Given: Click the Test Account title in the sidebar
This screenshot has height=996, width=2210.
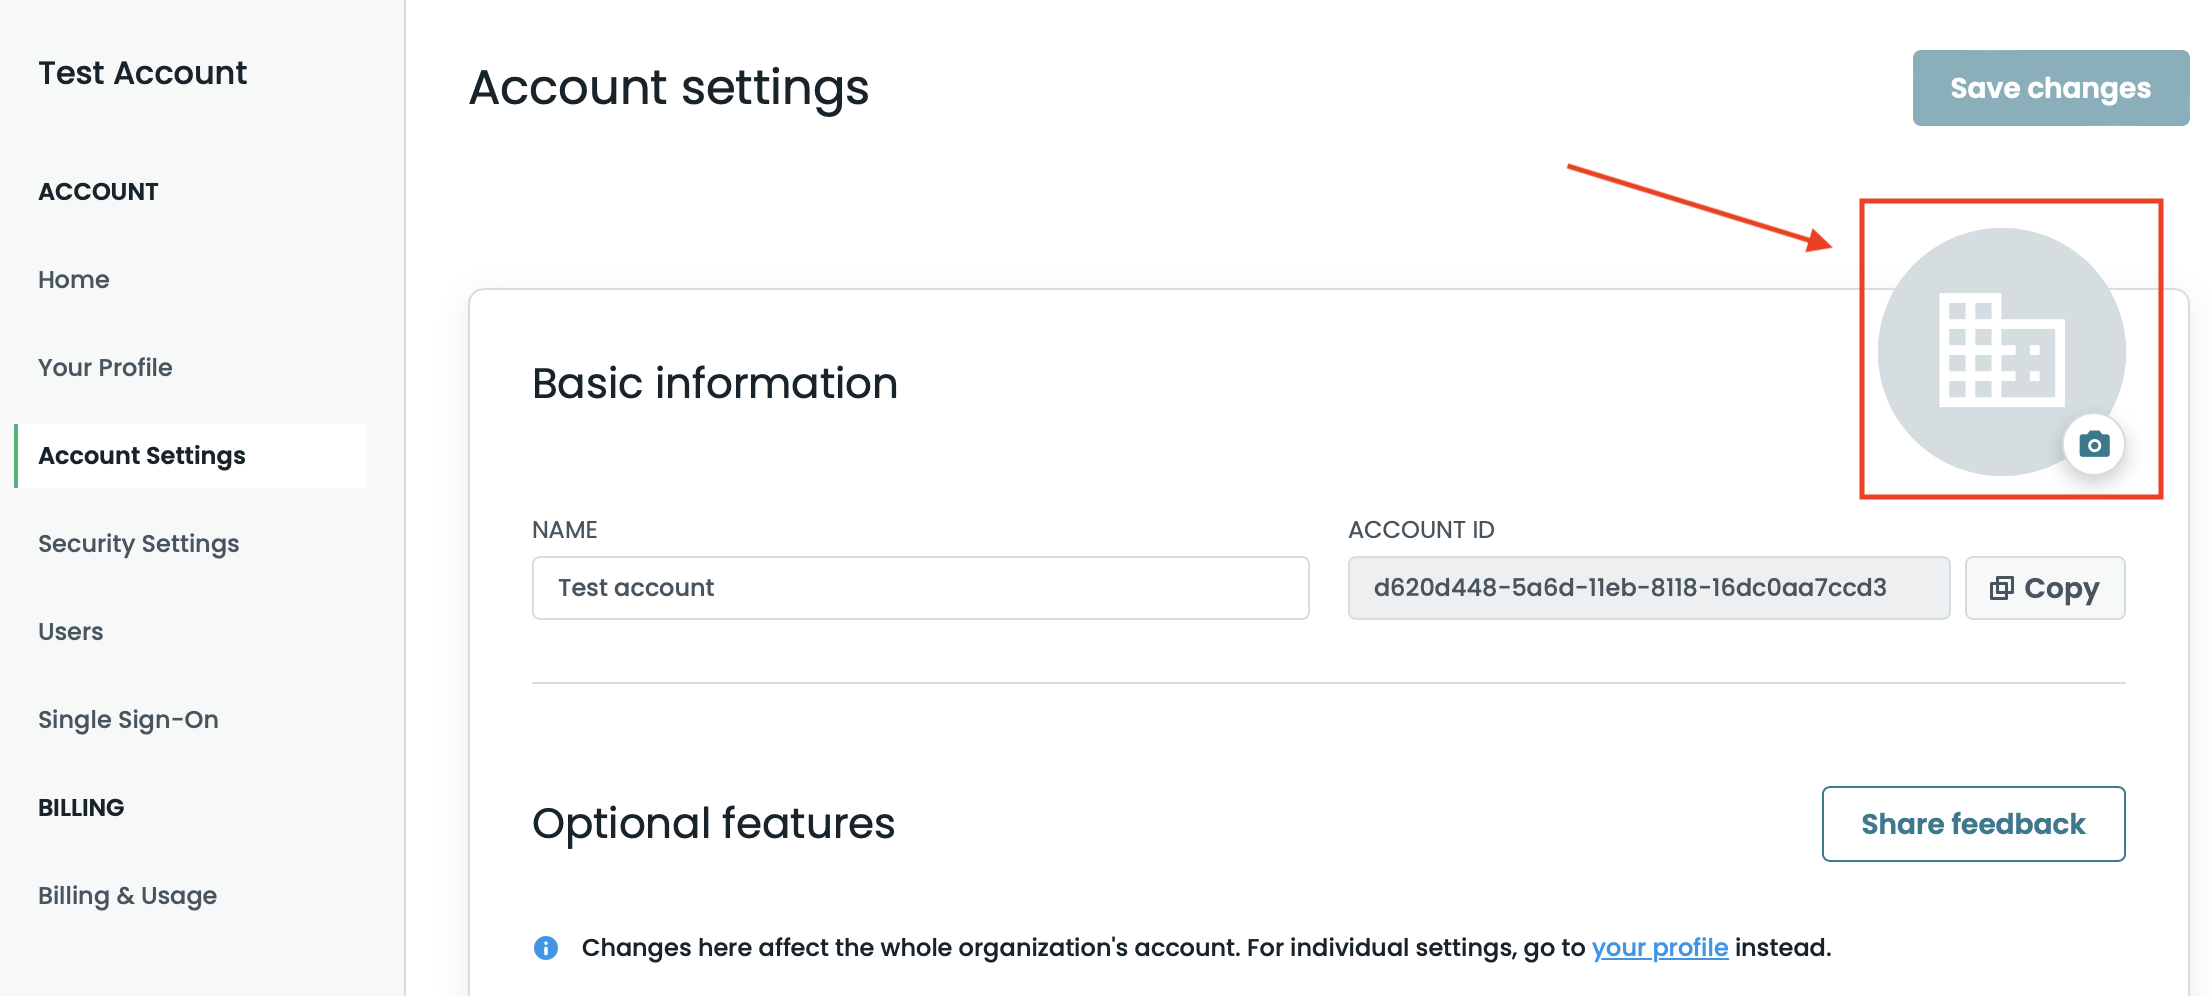Looking at the screenshot, I should click(x=143, y=73).
